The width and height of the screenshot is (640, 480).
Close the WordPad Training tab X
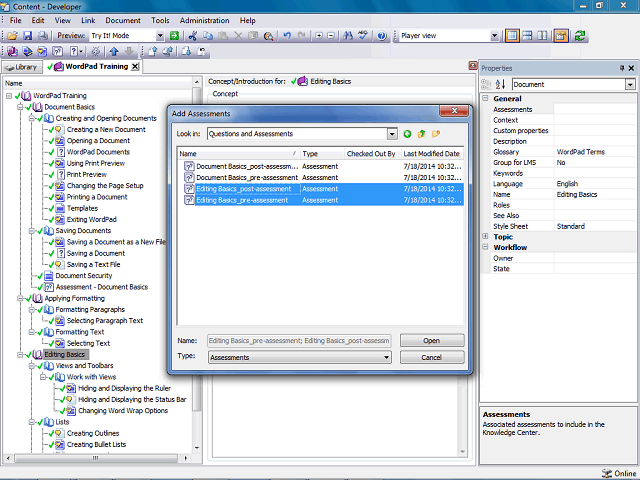click(135, 67)
